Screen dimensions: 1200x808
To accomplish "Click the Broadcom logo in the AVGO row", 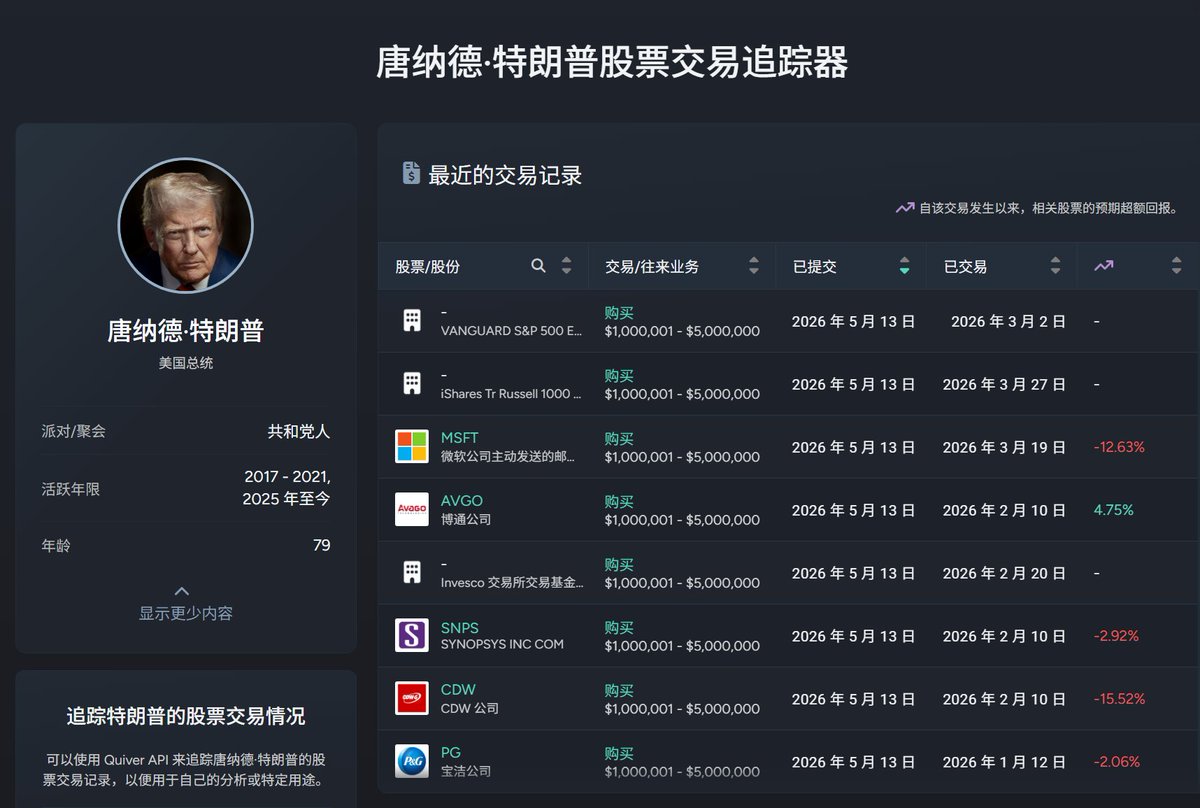I will pyautogui.click(x=411, y=510).
